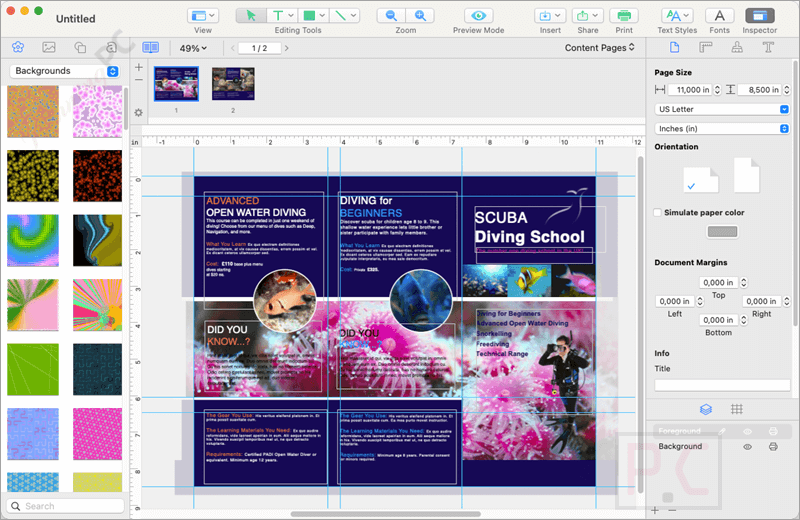Screen dimensions: 800x520
Task: Select the Text tool
Action: [282, 15]
